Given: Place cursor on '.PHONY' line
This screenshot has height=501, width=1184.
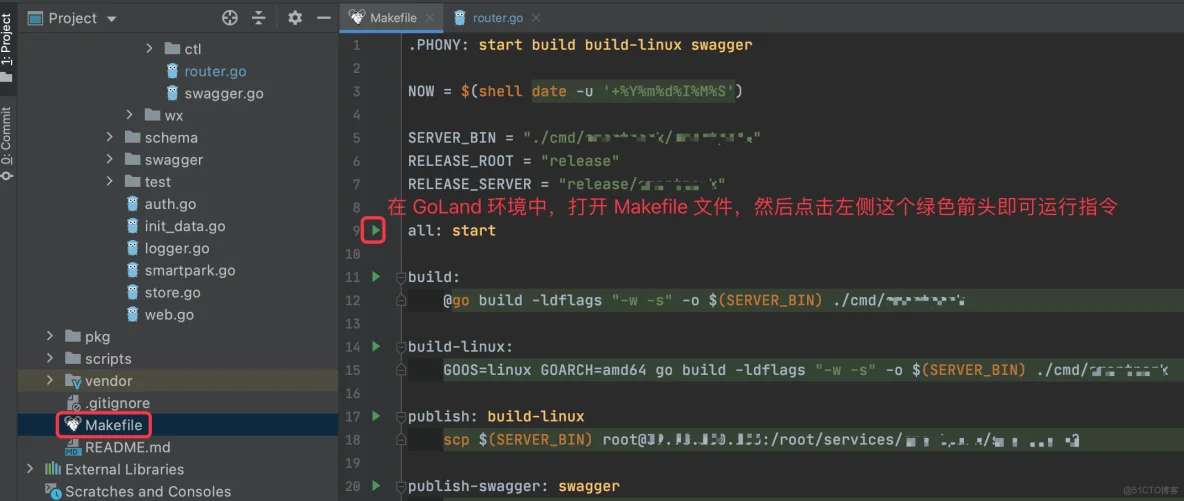Looking at the screenshot, I should click(580, 45).
